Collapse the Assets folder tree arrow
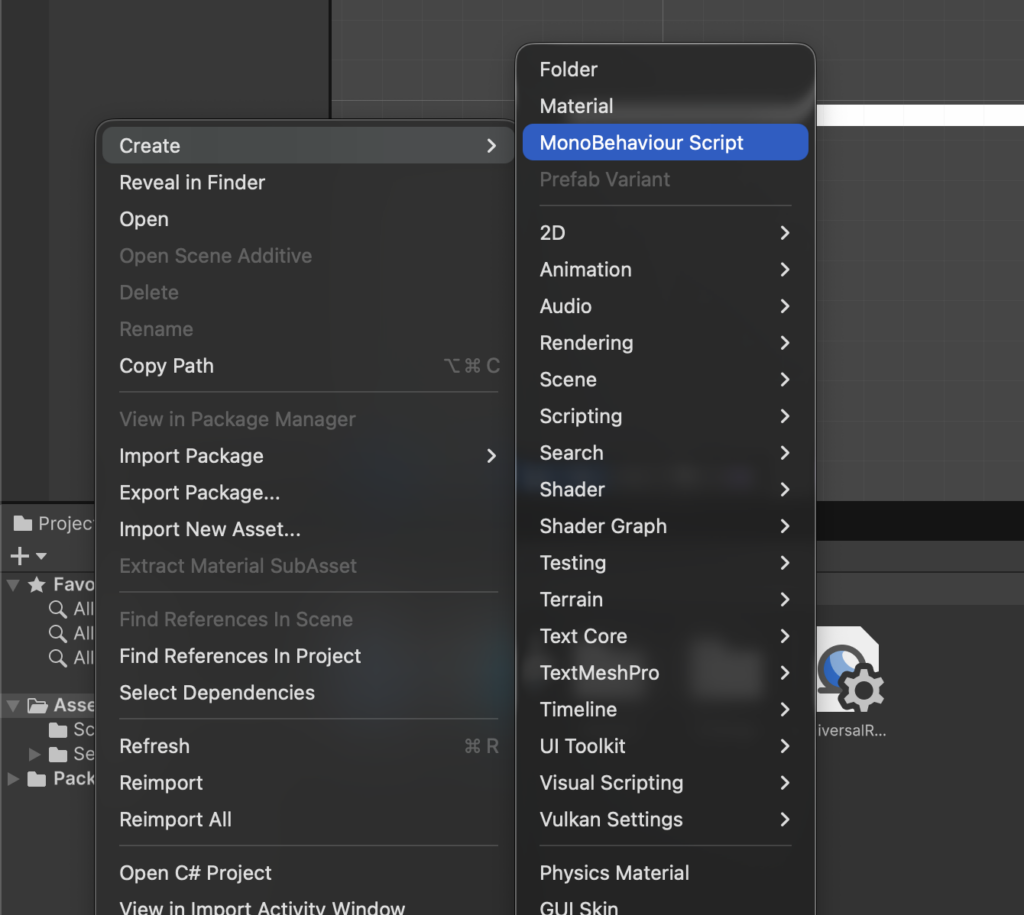 tap(13, 706)
